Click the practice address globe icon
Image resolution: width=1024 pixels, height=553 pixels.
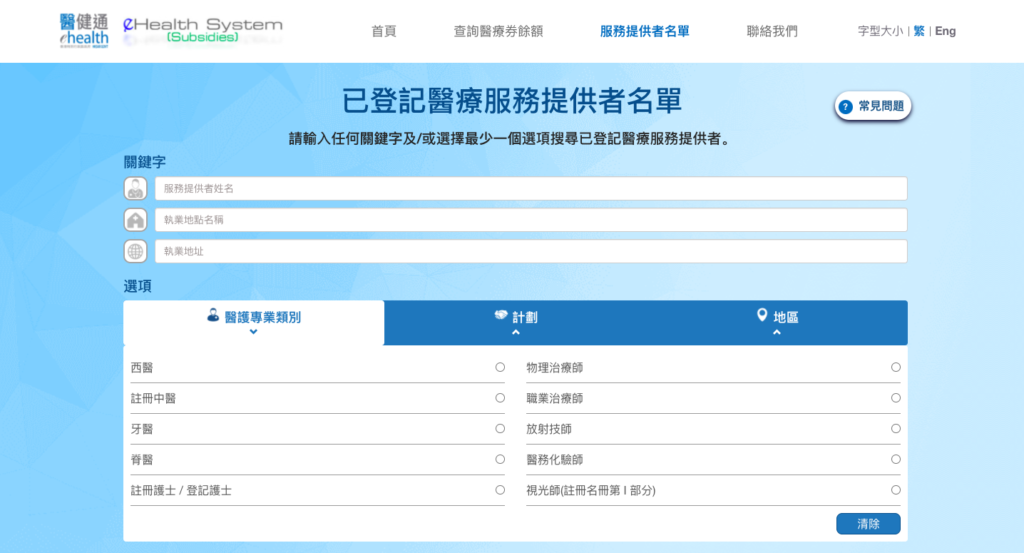click(x=135, y=251)
